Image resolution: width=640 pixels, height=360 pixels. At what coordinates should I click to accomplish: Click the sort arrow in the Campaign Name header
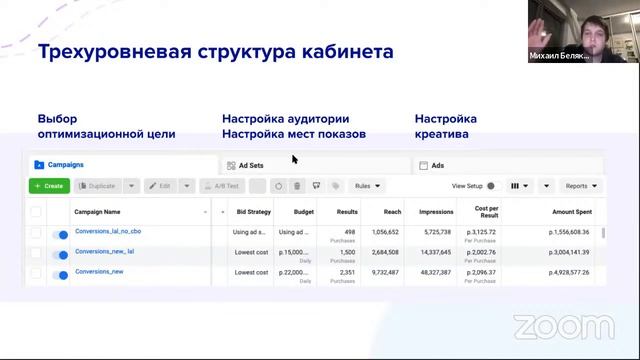click(x=205, y=212)
